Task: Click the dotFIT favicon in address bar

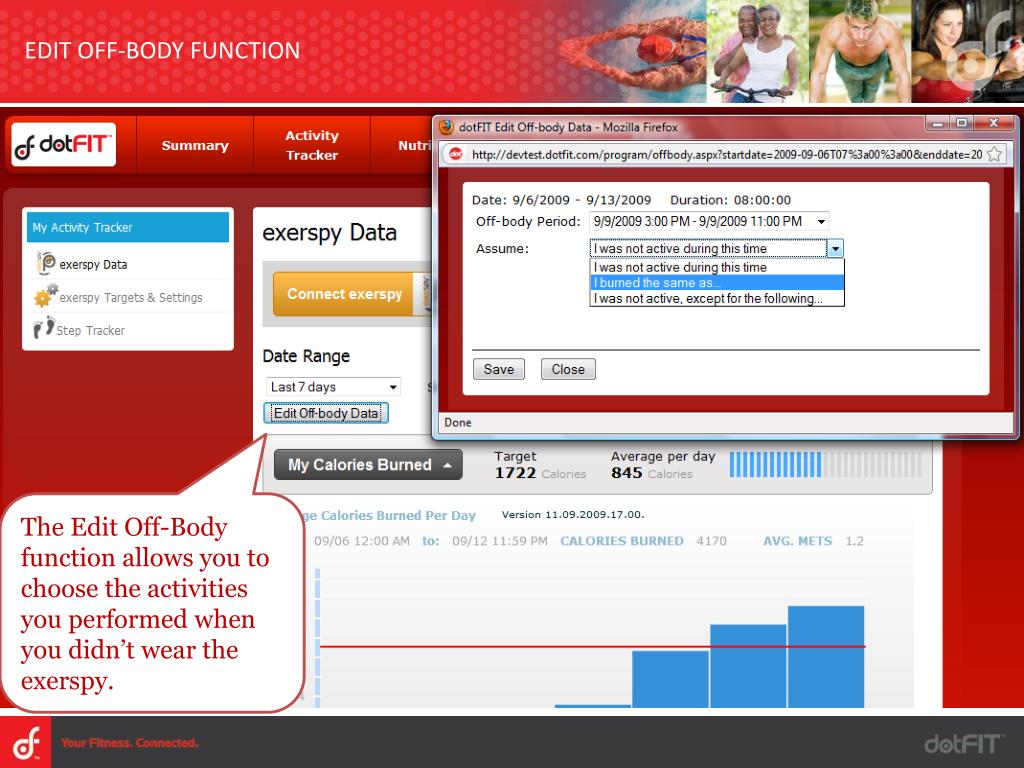Action: 456,154
